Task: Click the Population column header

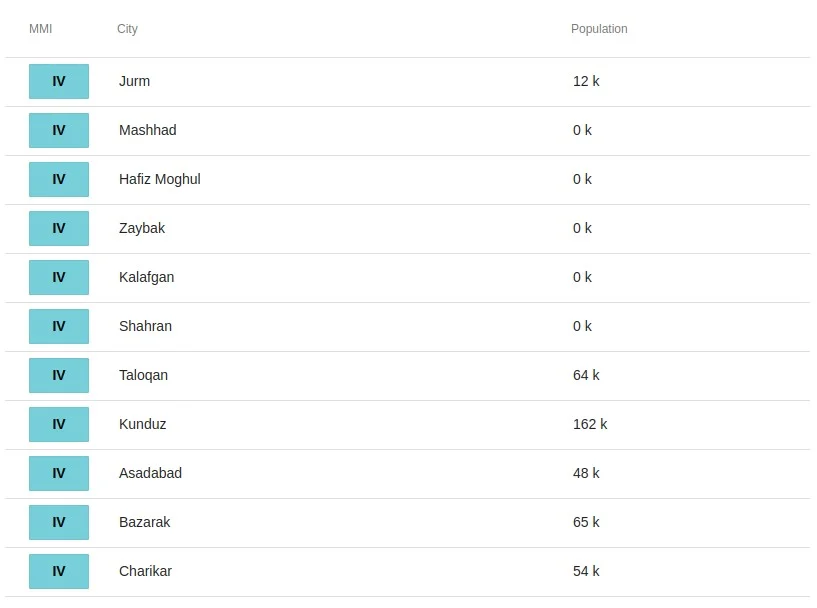Action: coord(599,29)
